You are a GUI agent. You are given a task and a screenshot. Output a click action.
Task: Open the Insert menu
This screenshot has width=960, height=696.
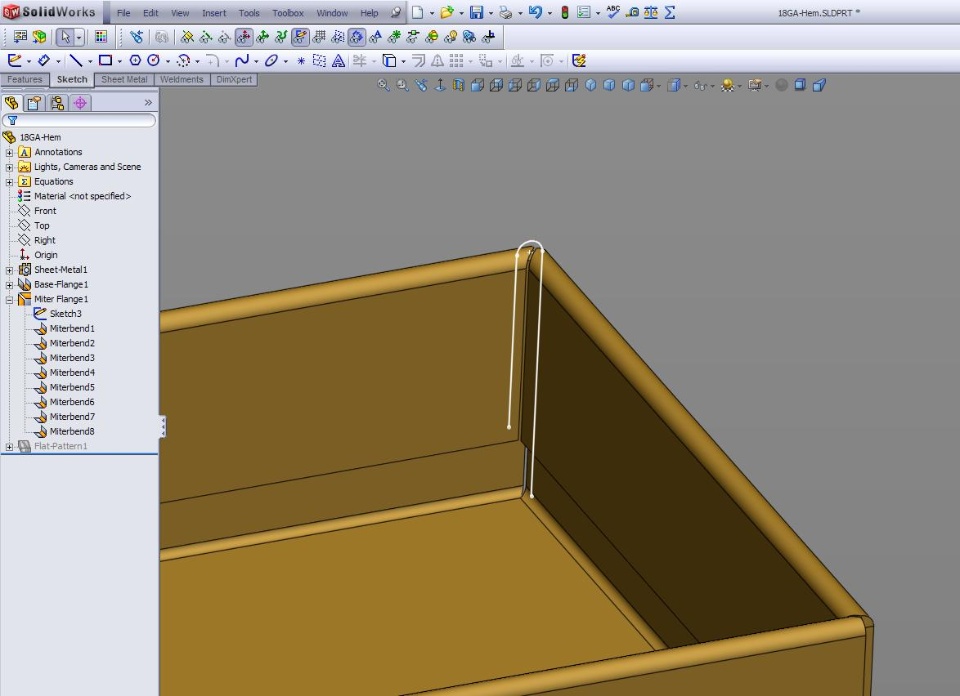214,13
